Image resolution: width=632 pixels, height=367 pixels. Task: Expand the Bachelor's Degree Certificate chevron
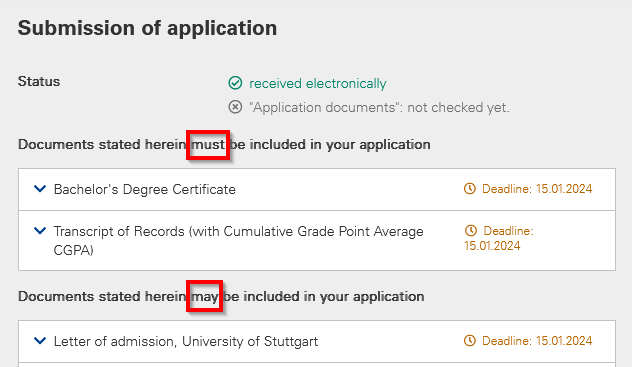coord(40,188)
